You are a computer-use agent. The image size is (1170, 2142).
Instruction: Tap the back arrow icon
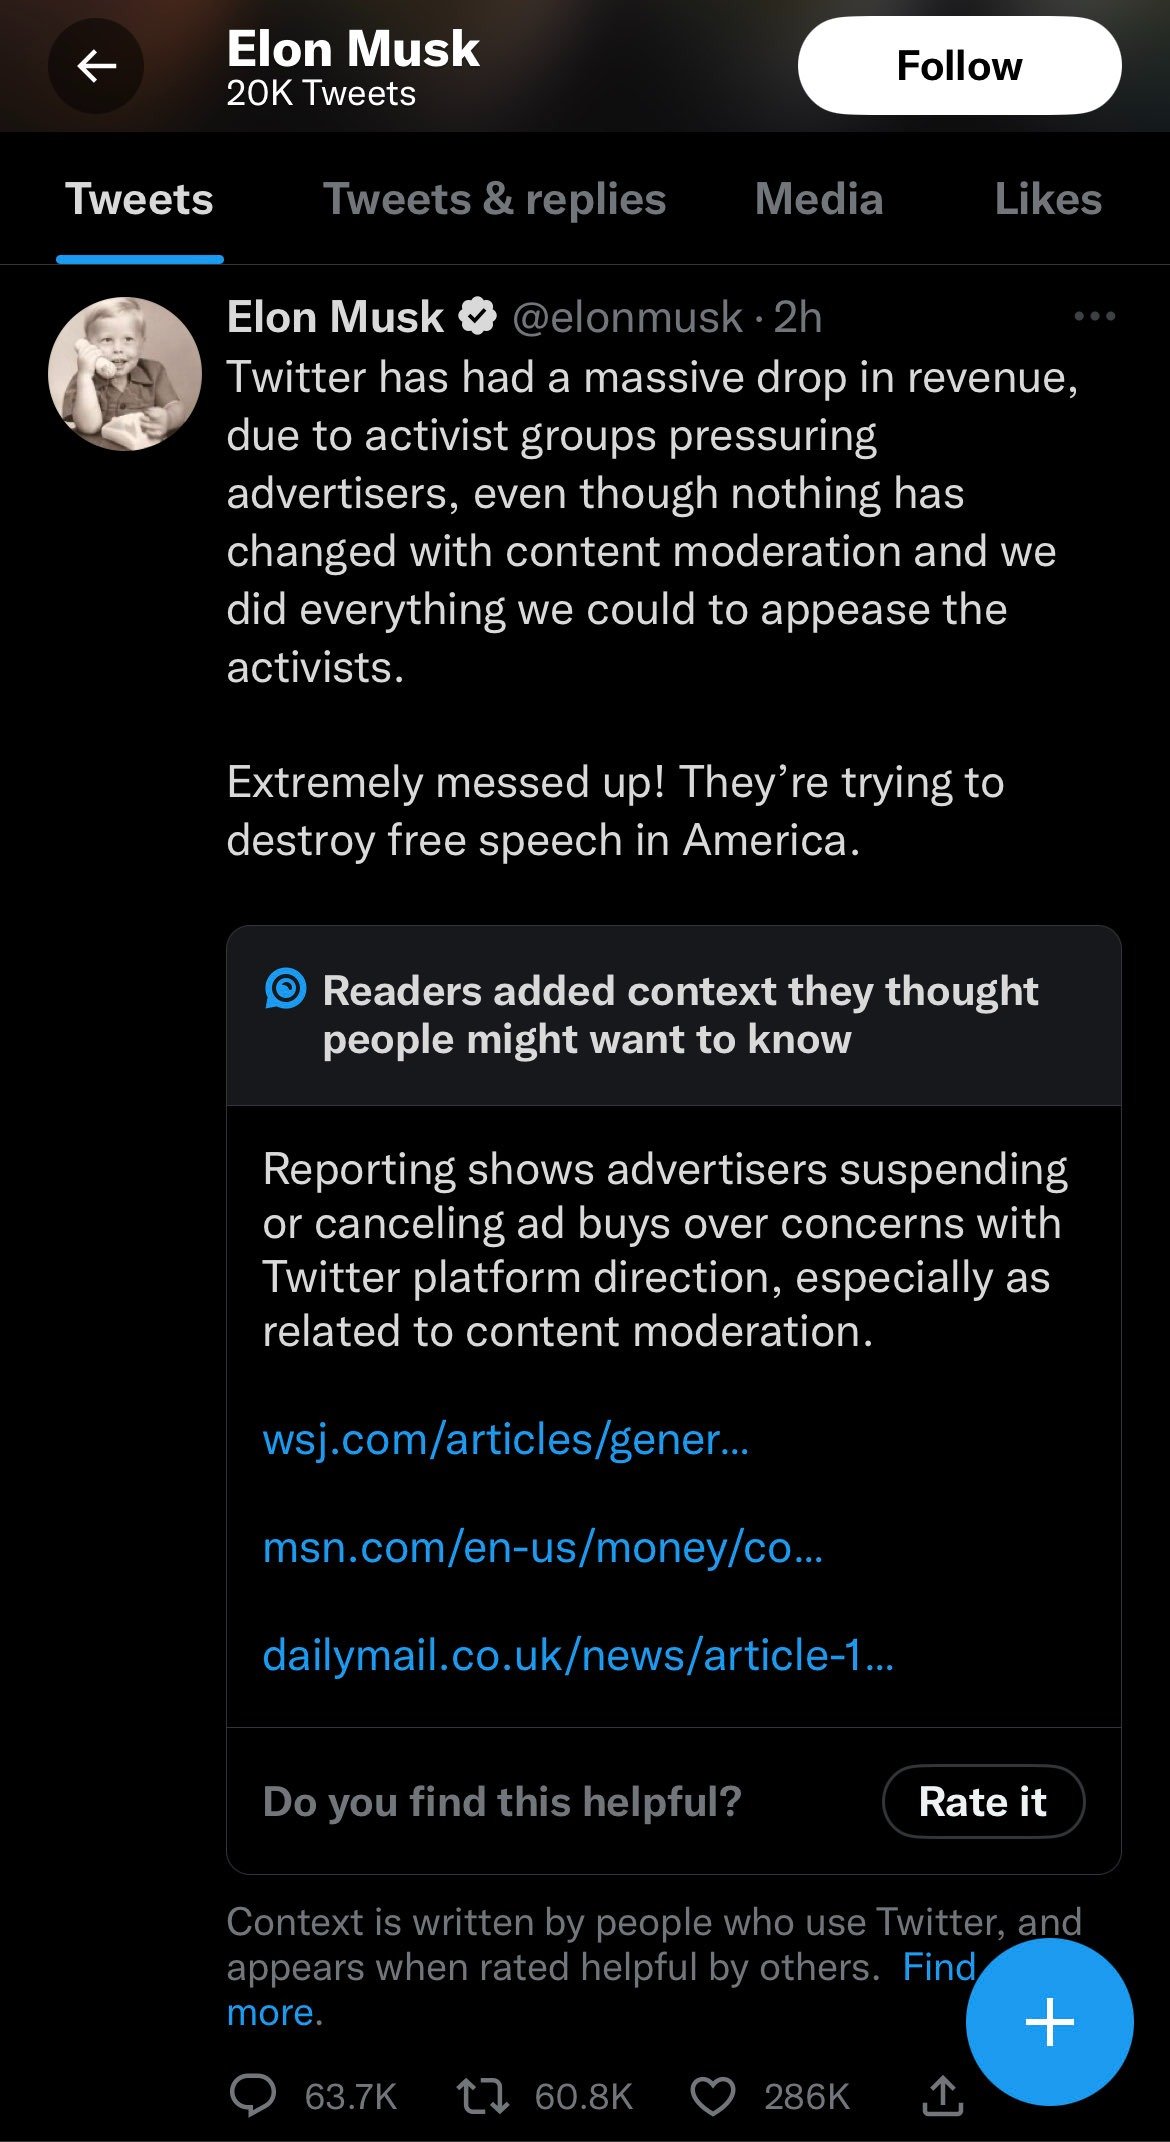(x=96, y=67)
